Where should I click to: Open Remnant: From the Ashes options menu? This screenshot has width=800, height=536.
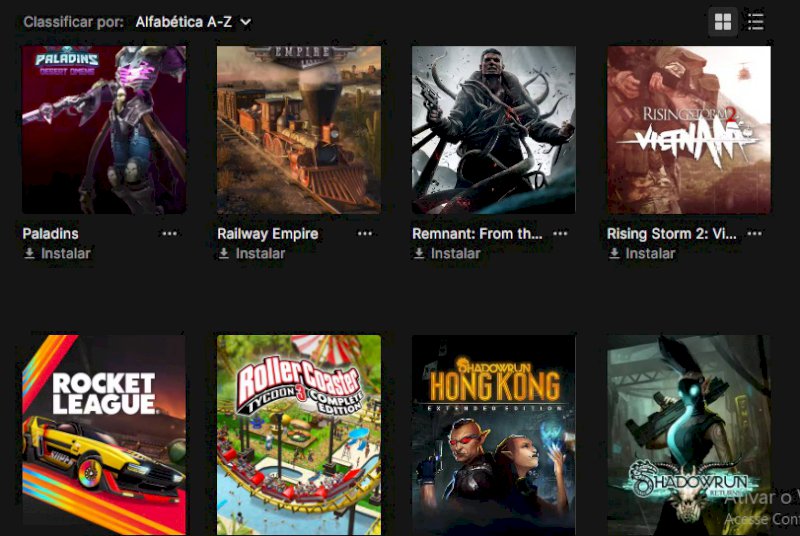560,234
